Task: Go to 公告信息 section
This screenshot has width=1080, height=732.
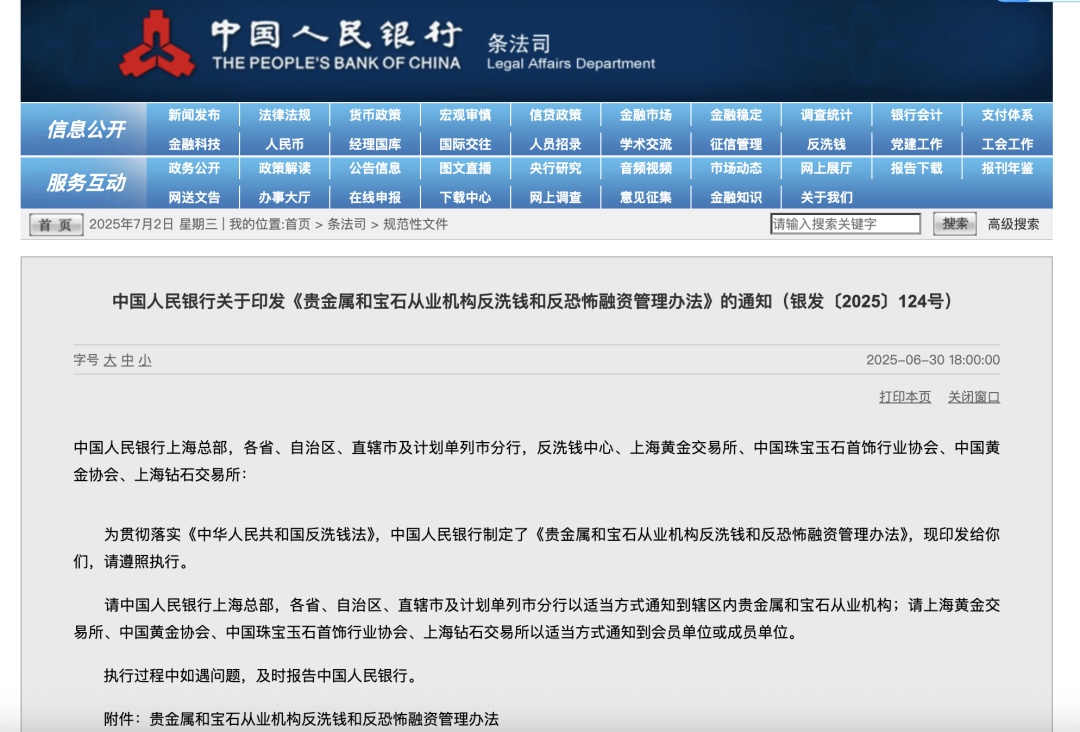Action: click(375, 168)
